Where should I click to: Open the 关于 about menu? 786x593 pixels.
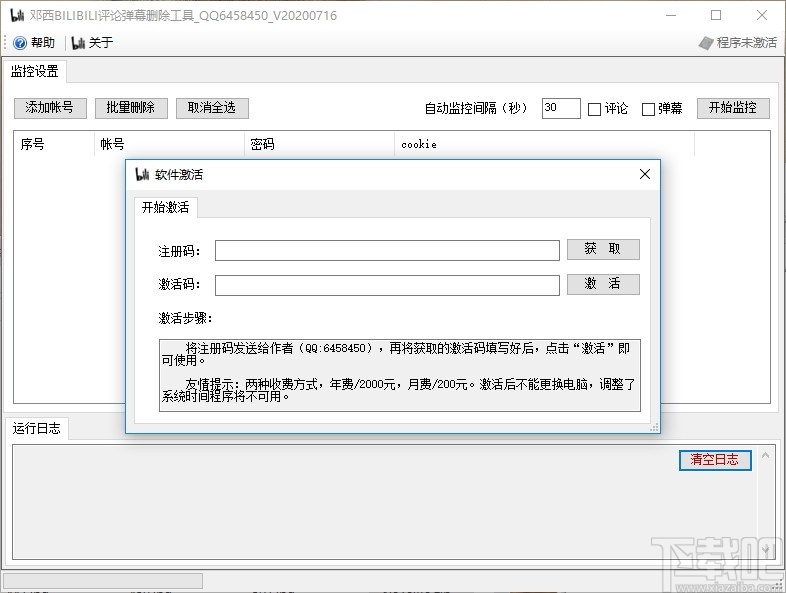[101, 43]
